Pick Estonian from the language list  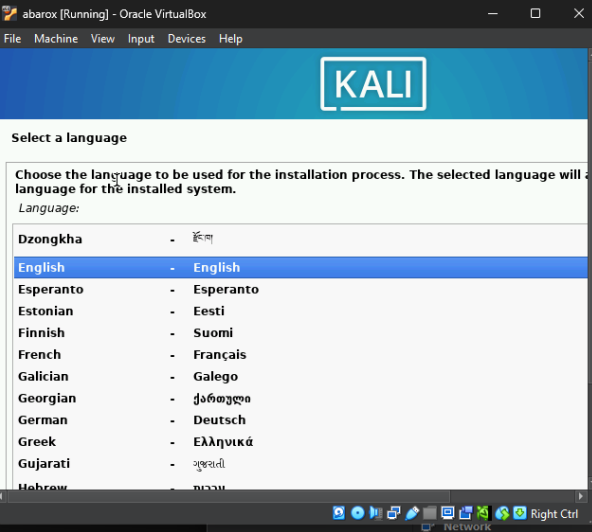tap(301, 311)
